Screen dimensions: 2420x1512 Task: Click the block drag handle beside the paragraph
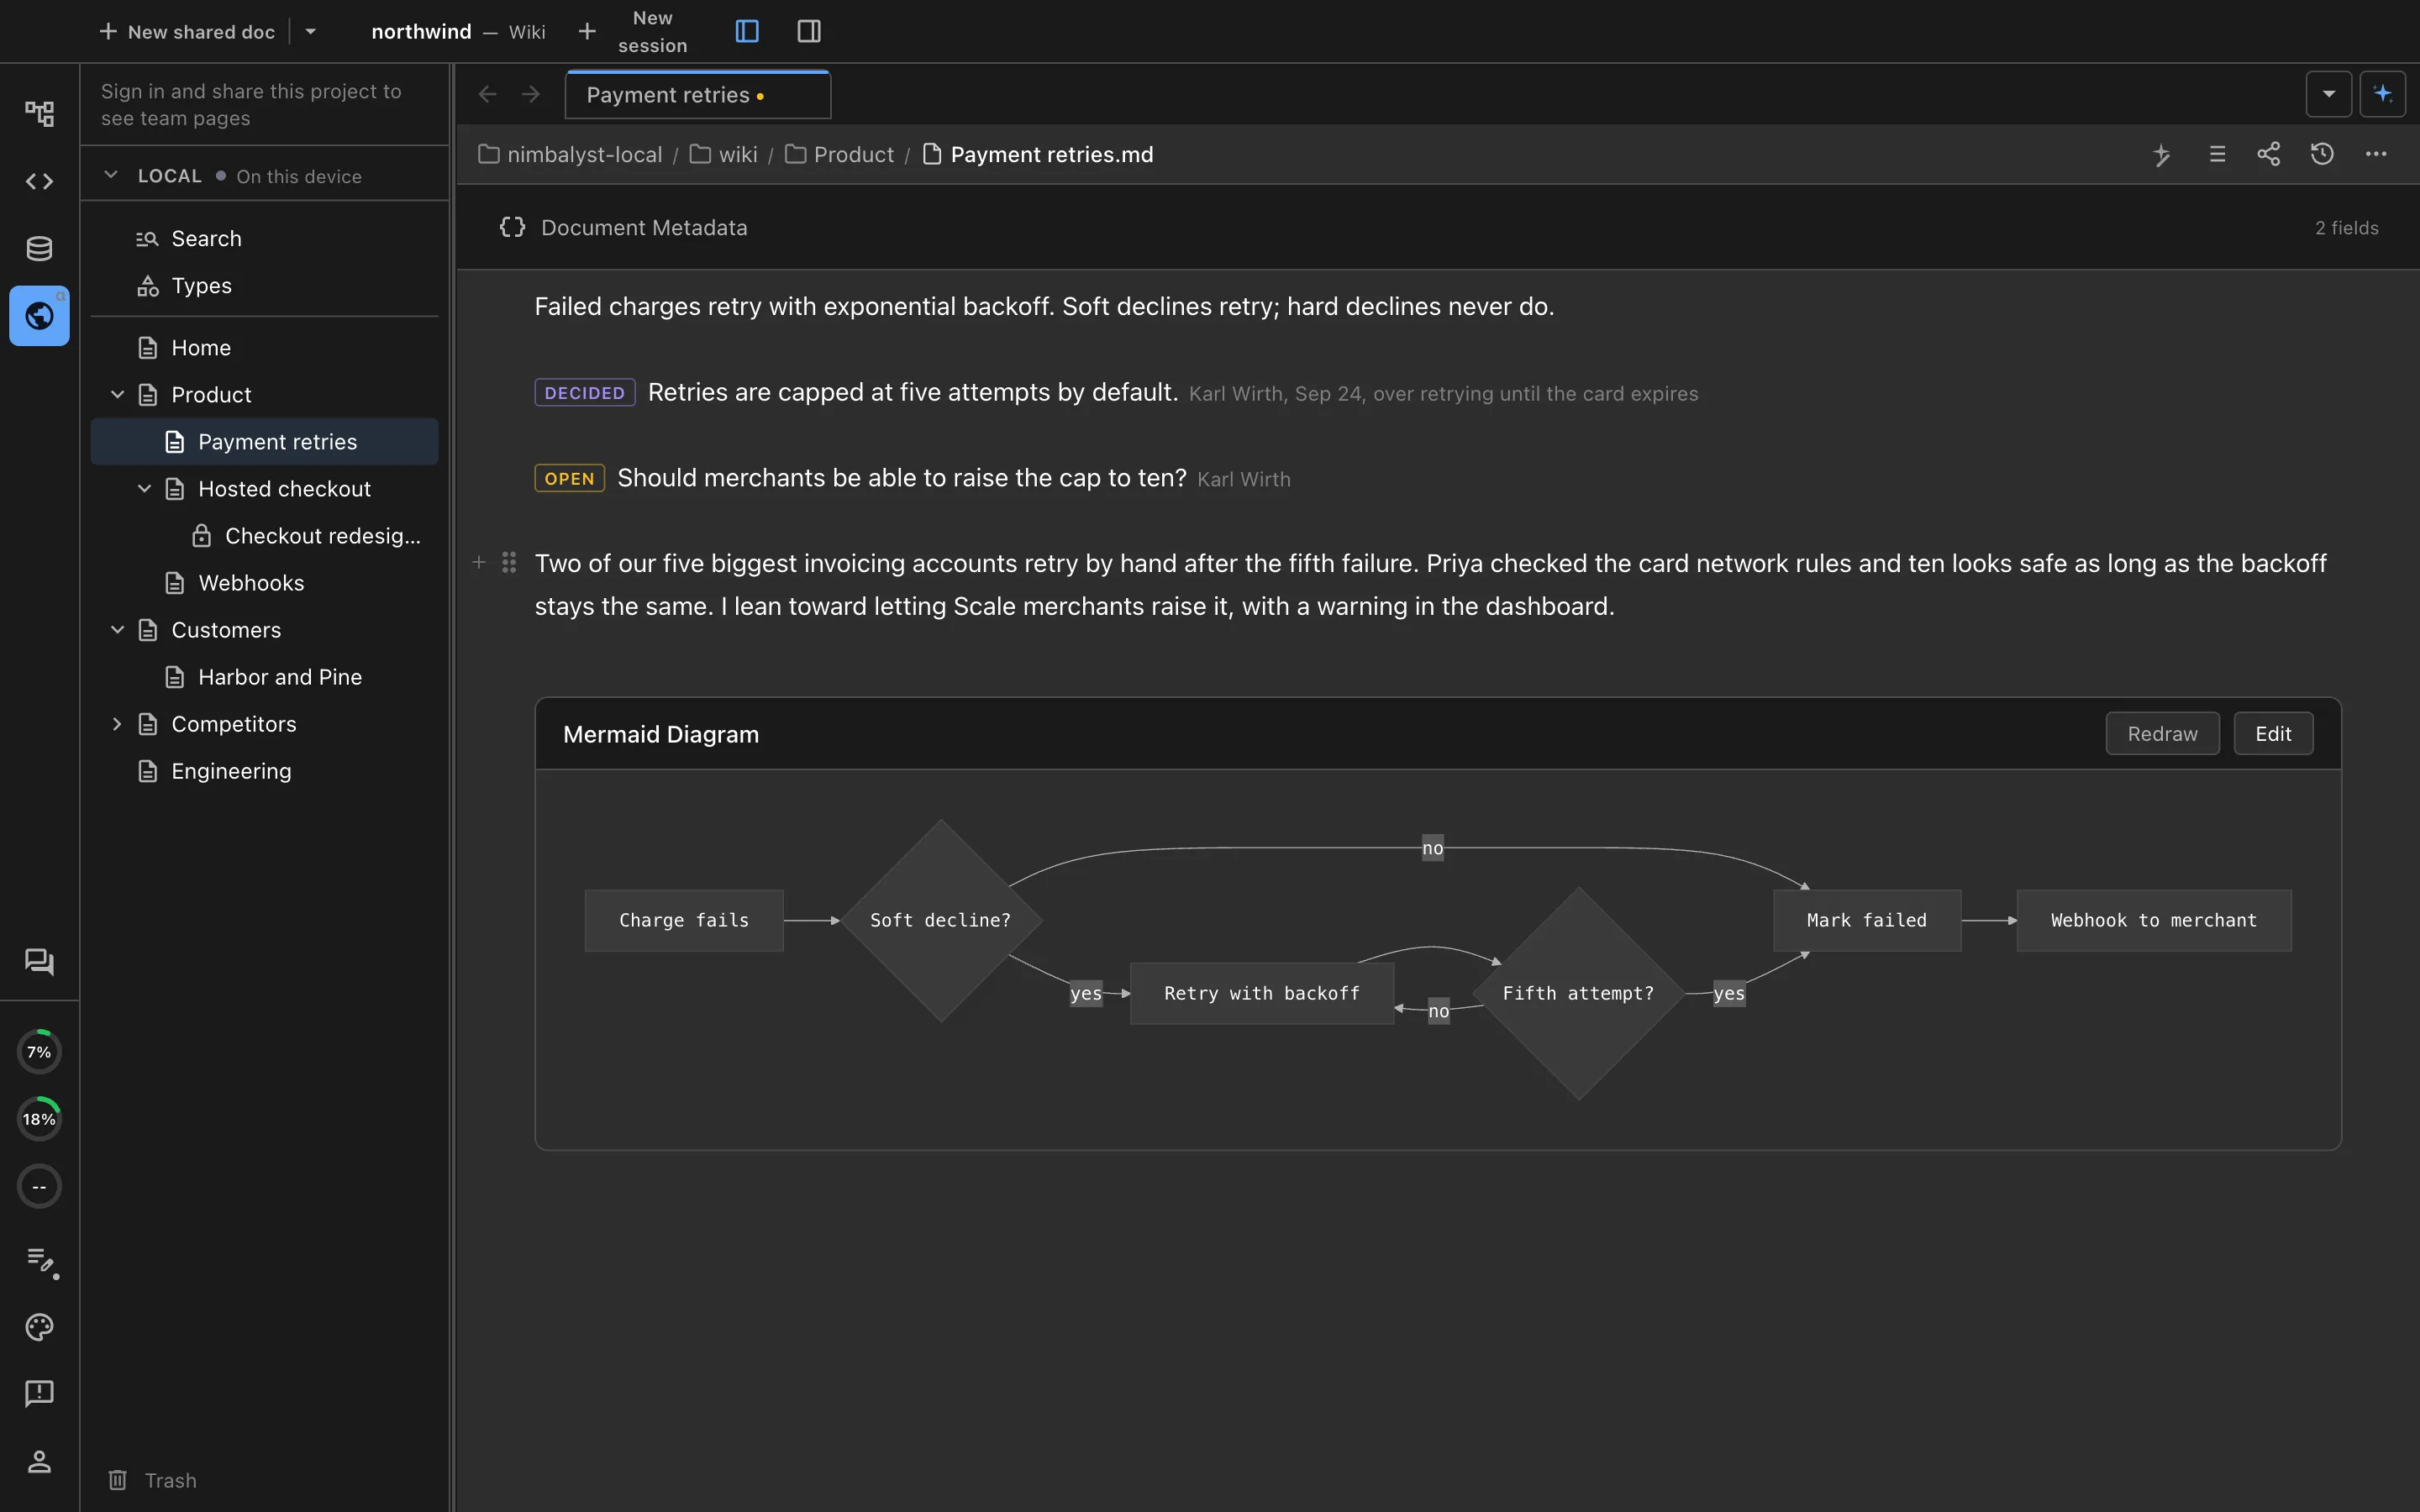point(509,562)
